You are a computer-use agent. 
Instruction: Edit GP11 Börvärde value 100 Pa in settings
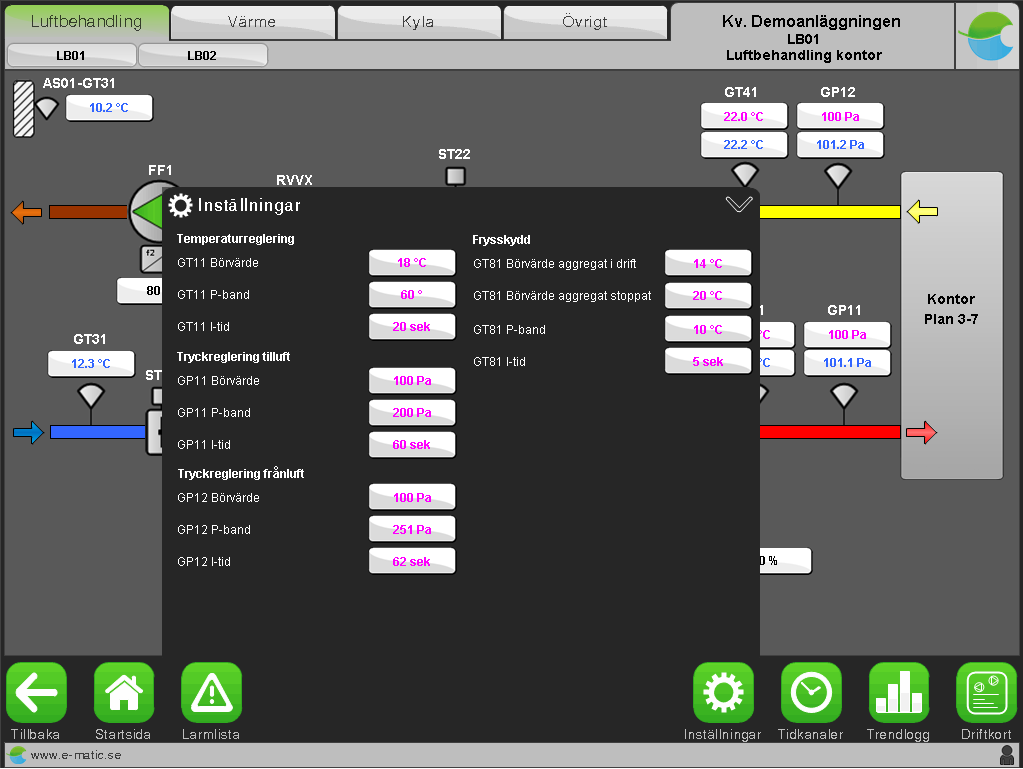[412, 381]
